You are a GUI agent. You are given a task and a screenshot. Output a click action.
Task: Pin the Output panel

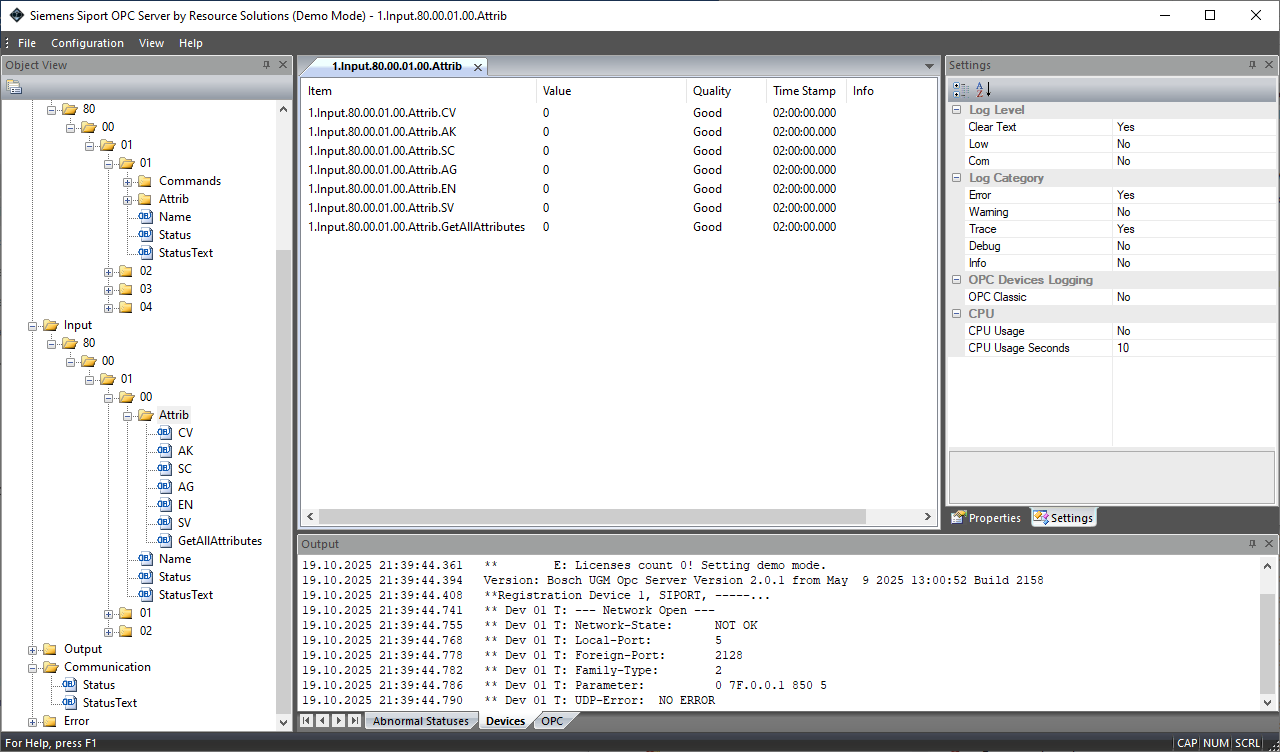[x=1252, y=544]
